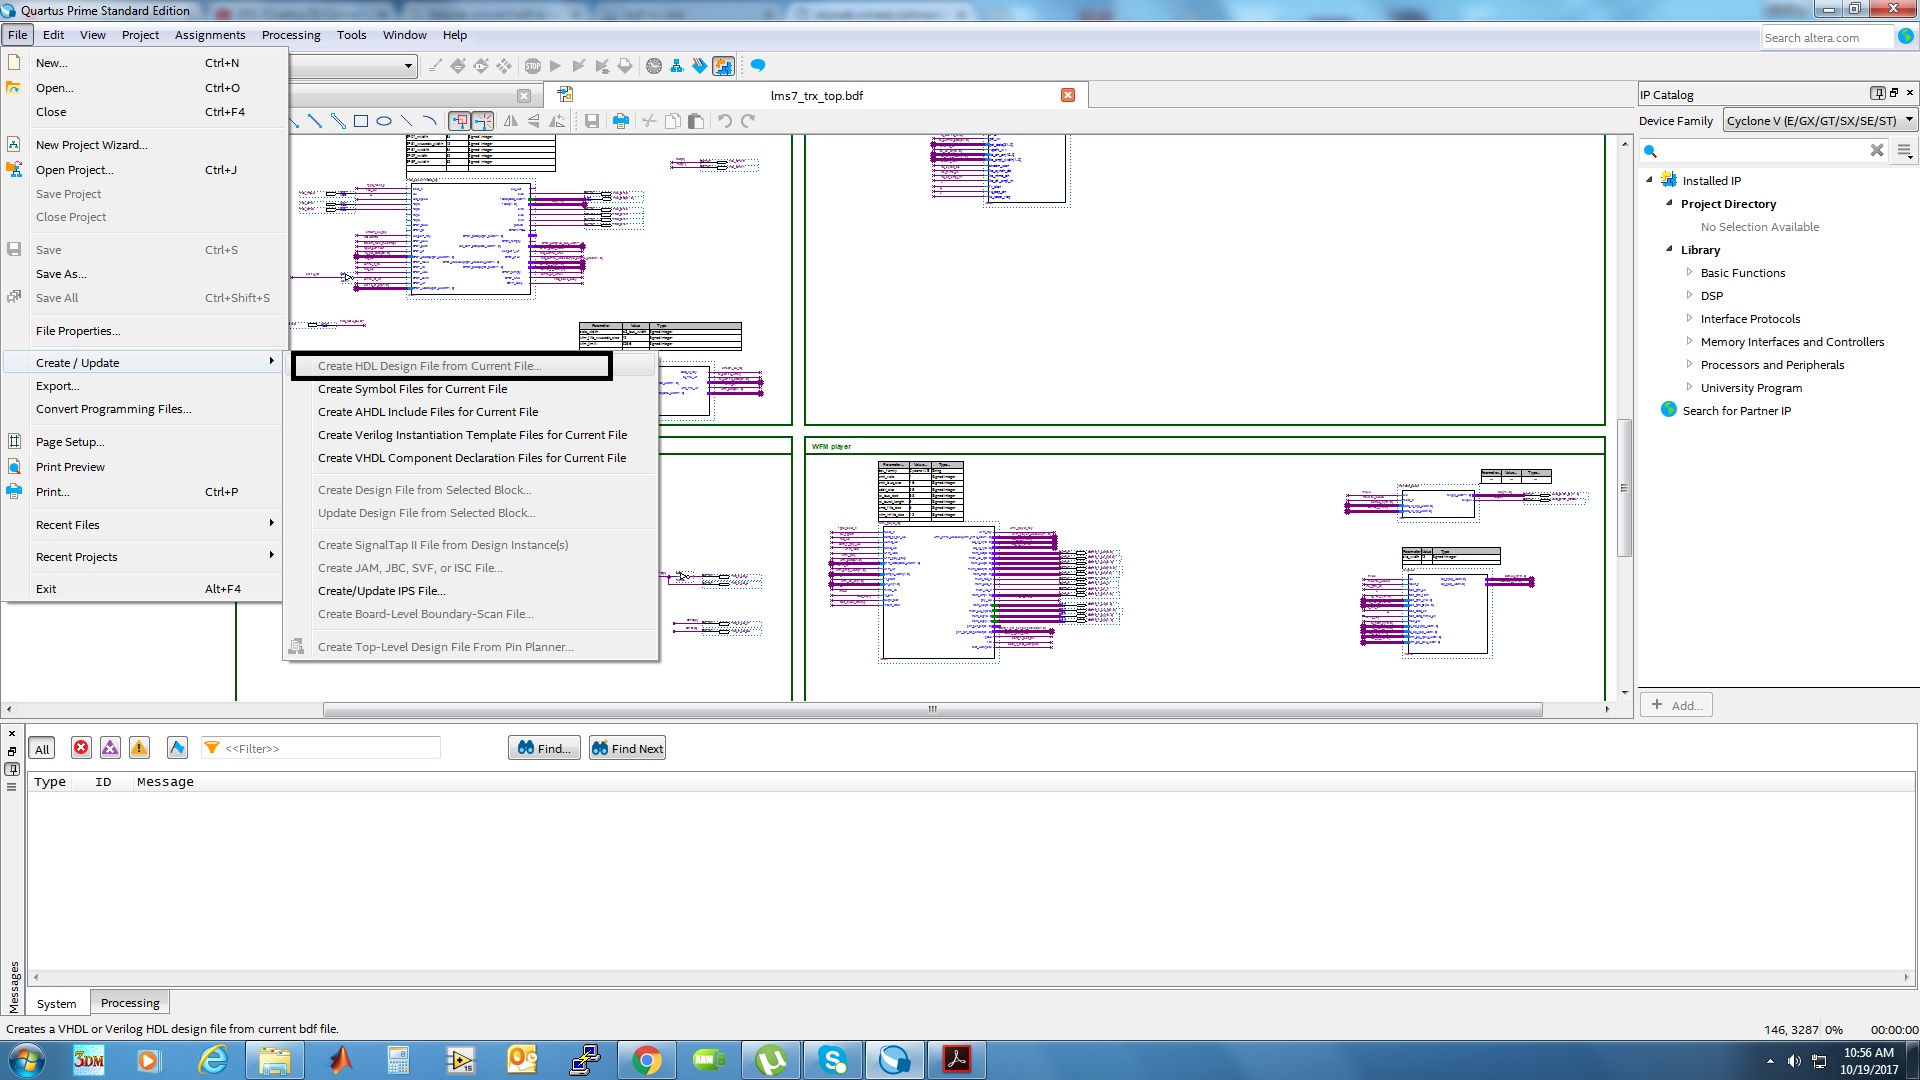The image size is (1920, 1080).
Task: Open the Device Family dropdown
Action: 1820,120
